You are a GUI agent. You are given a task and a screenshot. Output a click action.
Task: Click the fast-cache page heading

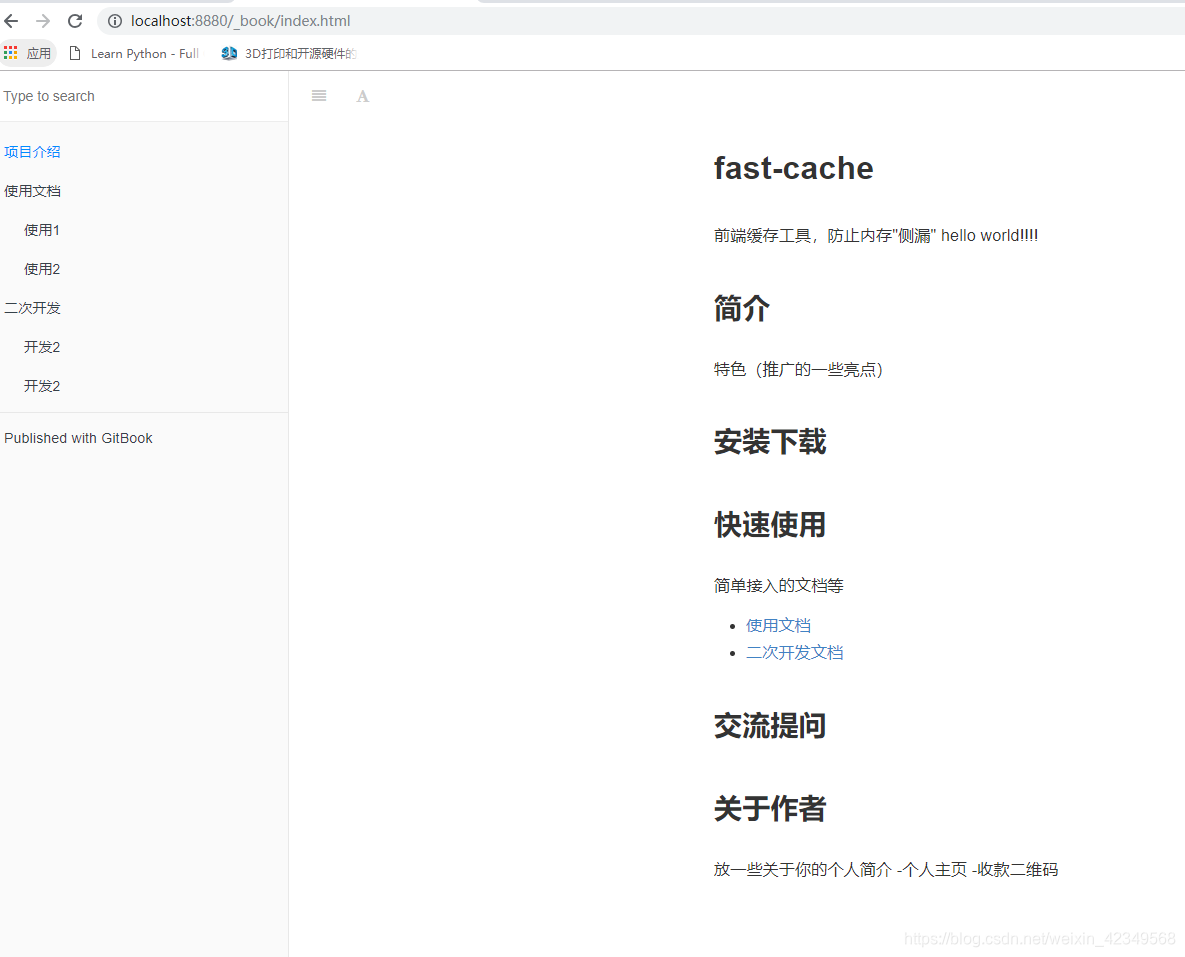tap(794, 168)
